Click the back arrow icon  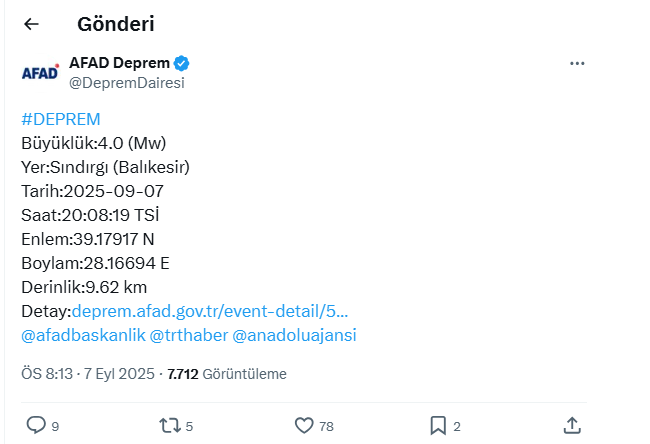[x=31, y=24]
